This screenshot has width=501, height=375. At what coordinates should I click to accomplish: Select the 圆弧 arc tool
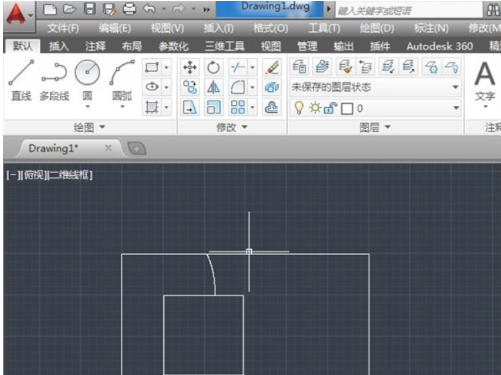coord(122,79)
